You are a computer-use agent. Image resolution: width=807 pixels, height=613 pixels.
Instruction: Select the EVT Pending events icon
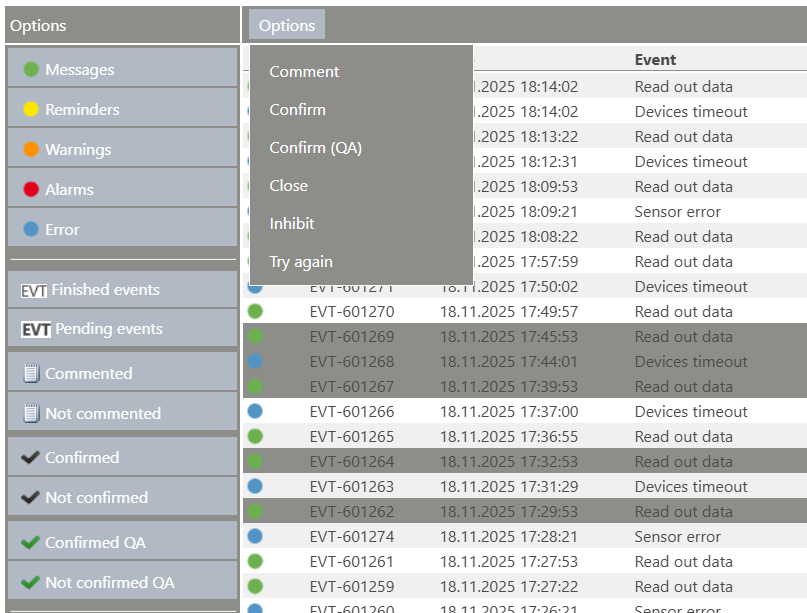click(31, 328)
